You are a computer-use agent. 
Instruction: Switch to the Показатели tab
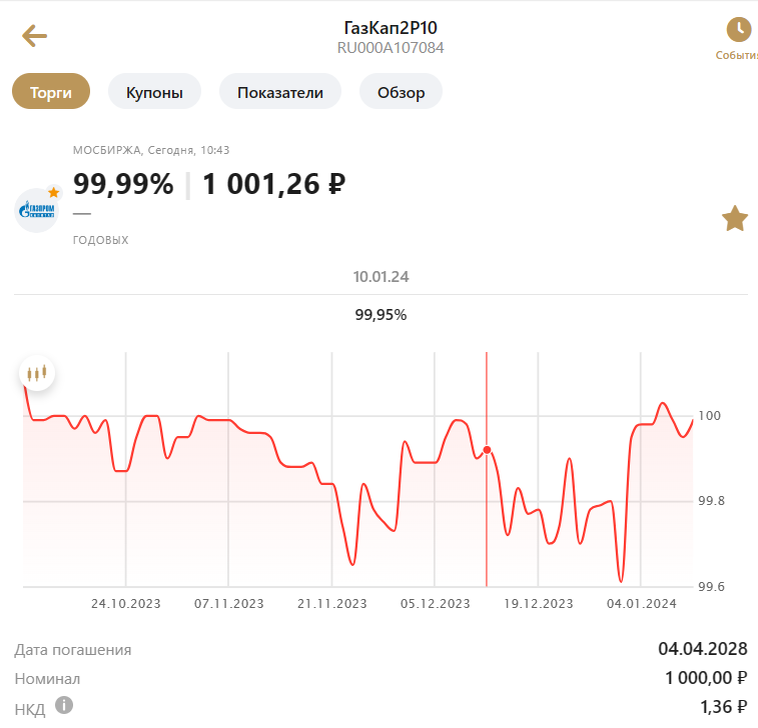point(280,91)
